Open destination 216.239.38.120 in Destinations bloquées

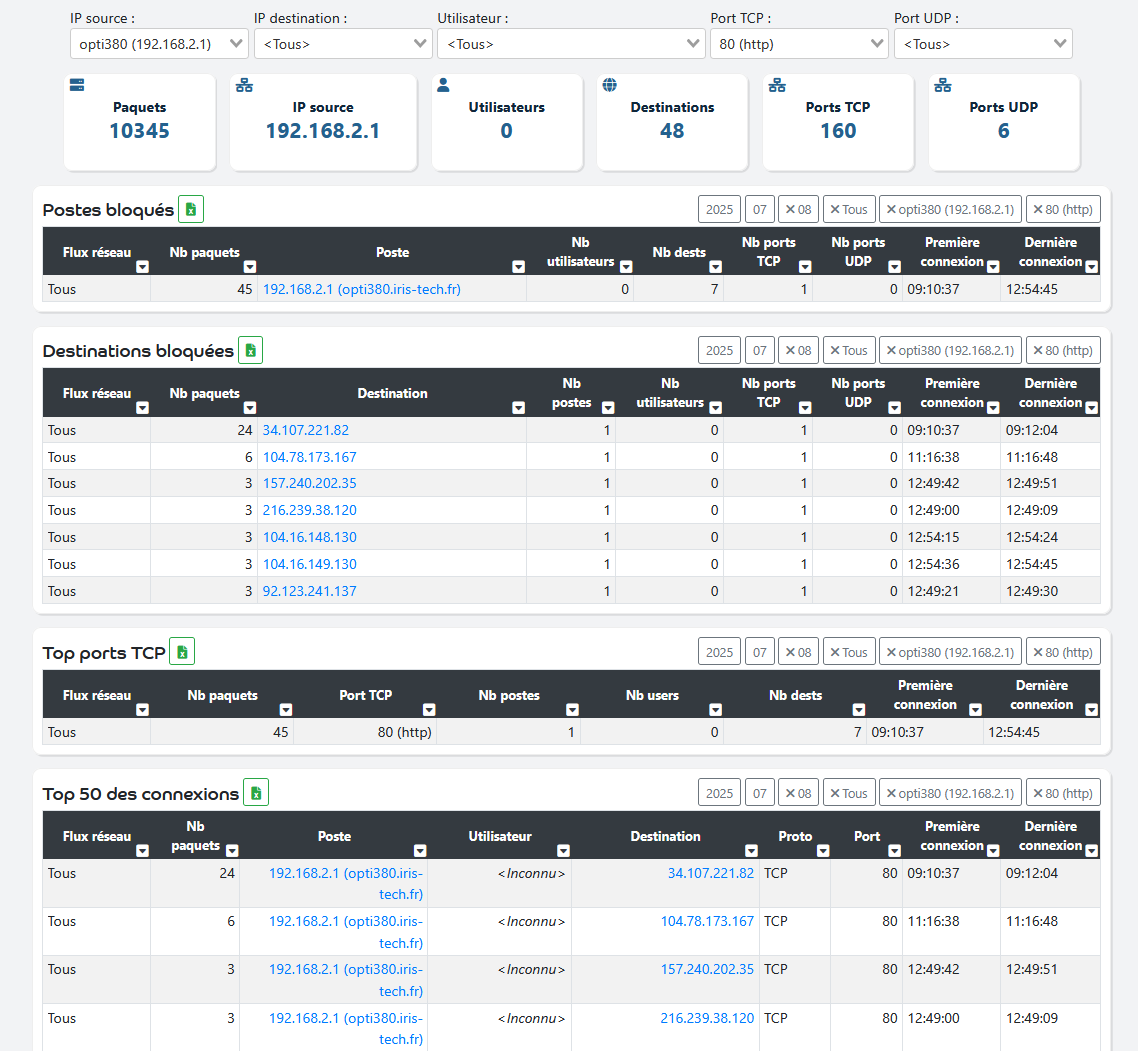pos(309,510)
